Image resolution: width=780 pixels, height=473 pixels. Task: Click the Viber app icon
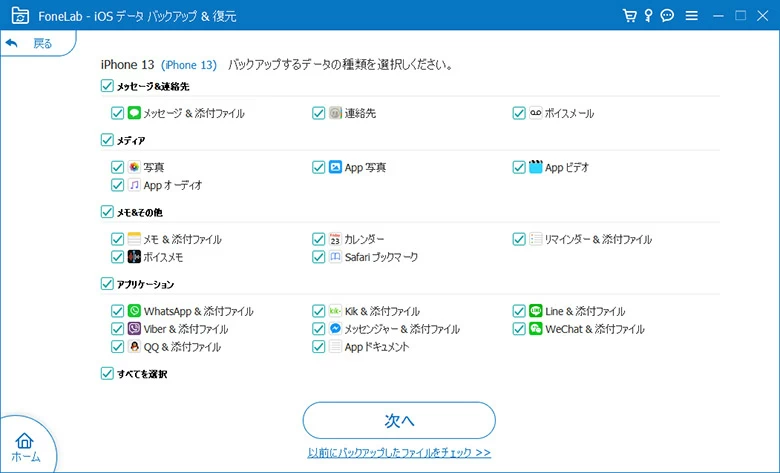point(134,329)
